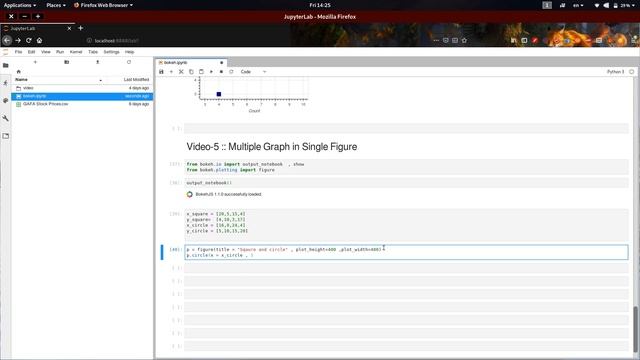Open page actions three-dot menu

click(437, 40)
